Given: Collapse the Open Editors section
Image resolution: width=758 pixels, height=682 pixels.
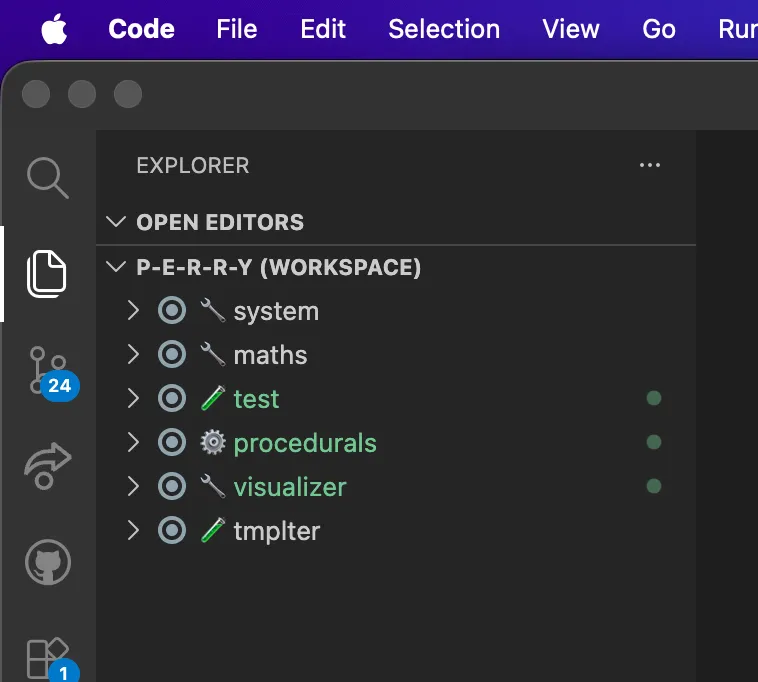Looking at the screenshot, I should pyautogui.click(x=116, y=222).
